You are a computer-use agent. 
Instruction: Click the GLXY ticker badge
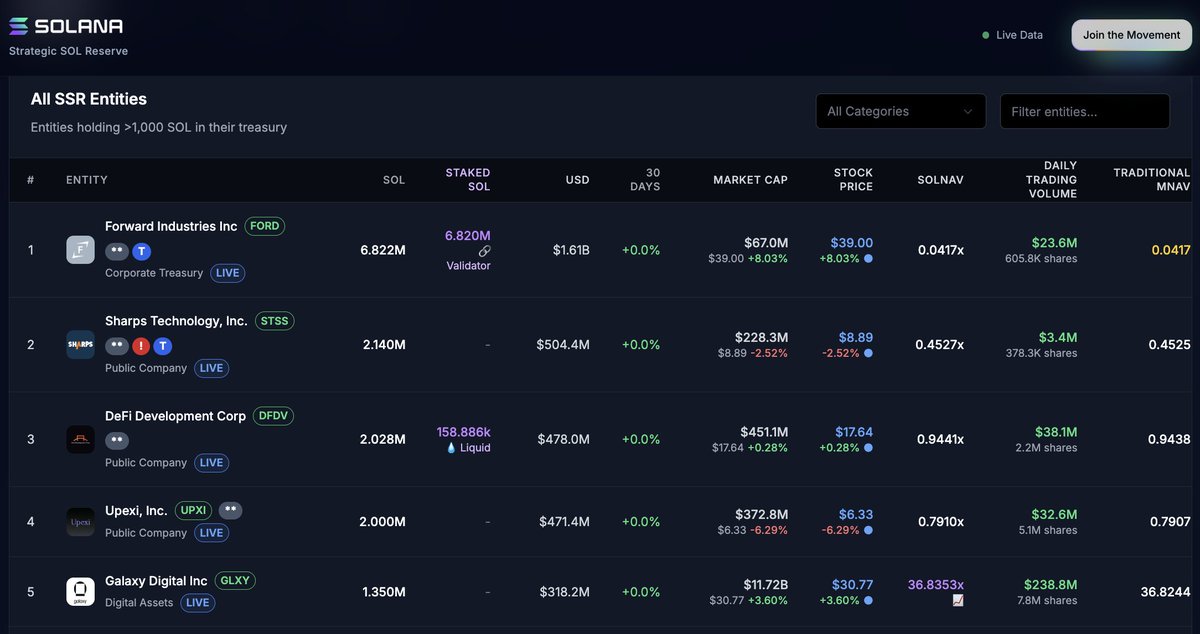tap(234, 581)
